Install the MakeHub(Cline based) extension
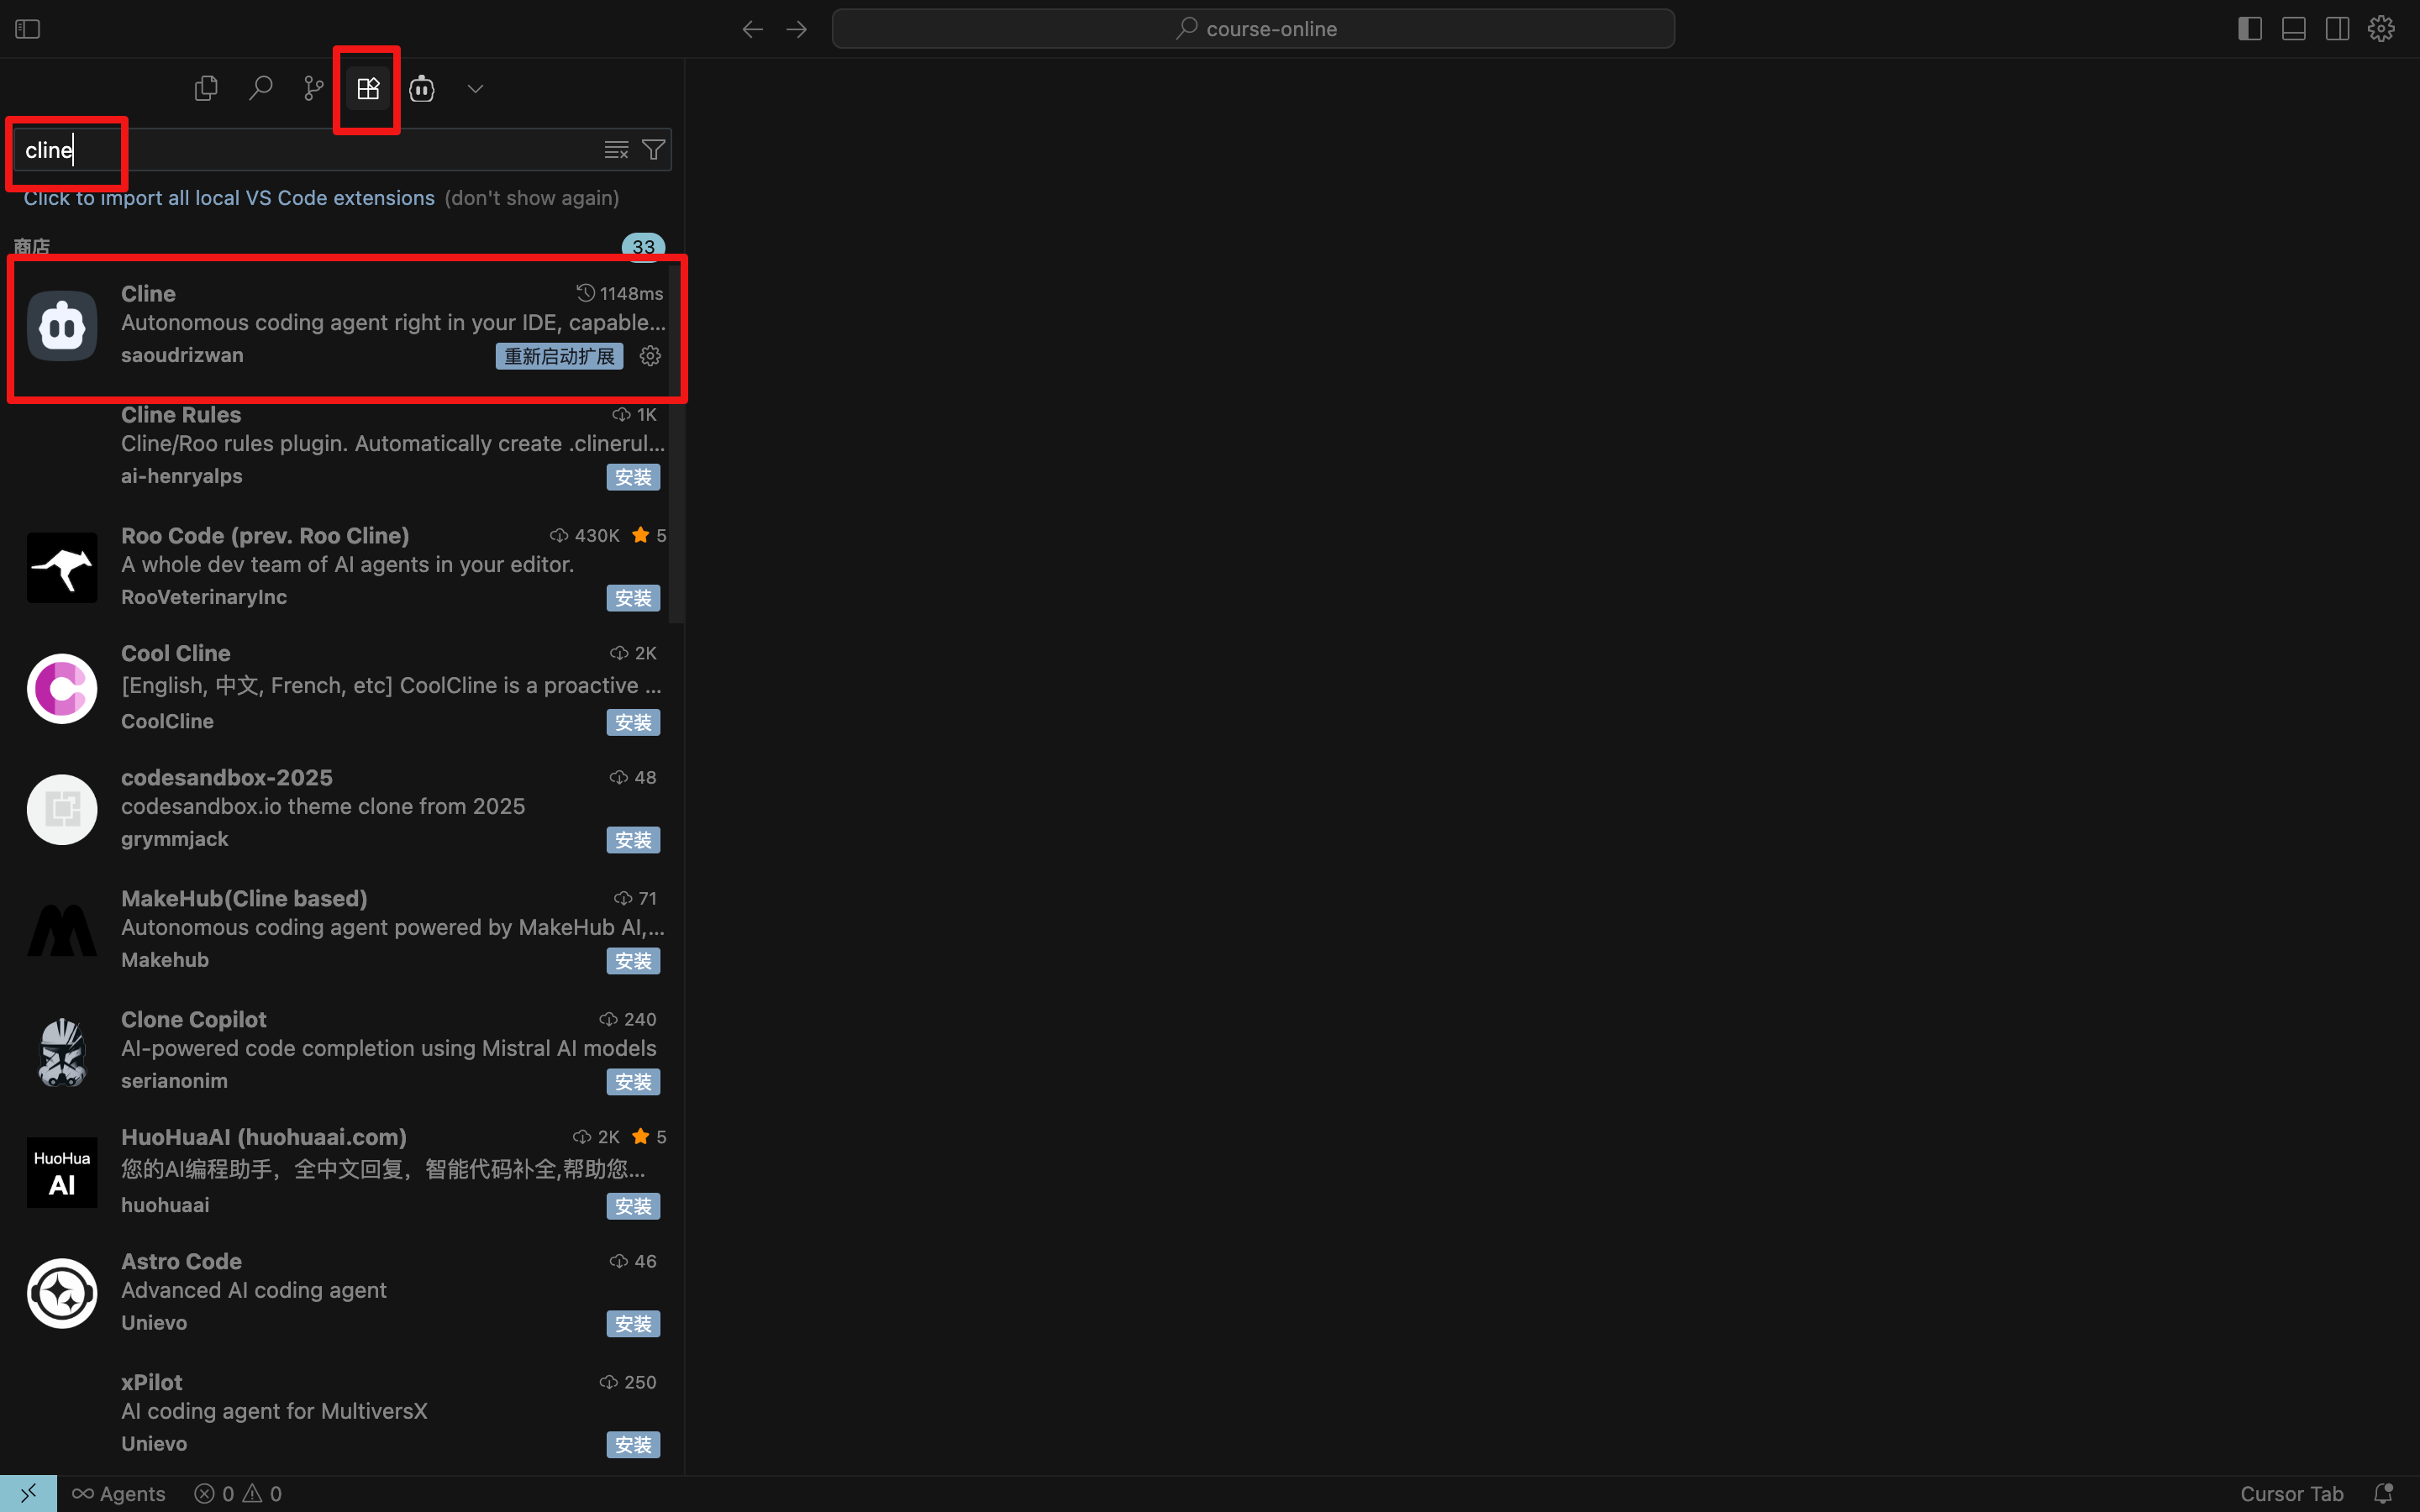 pos(633,961)
